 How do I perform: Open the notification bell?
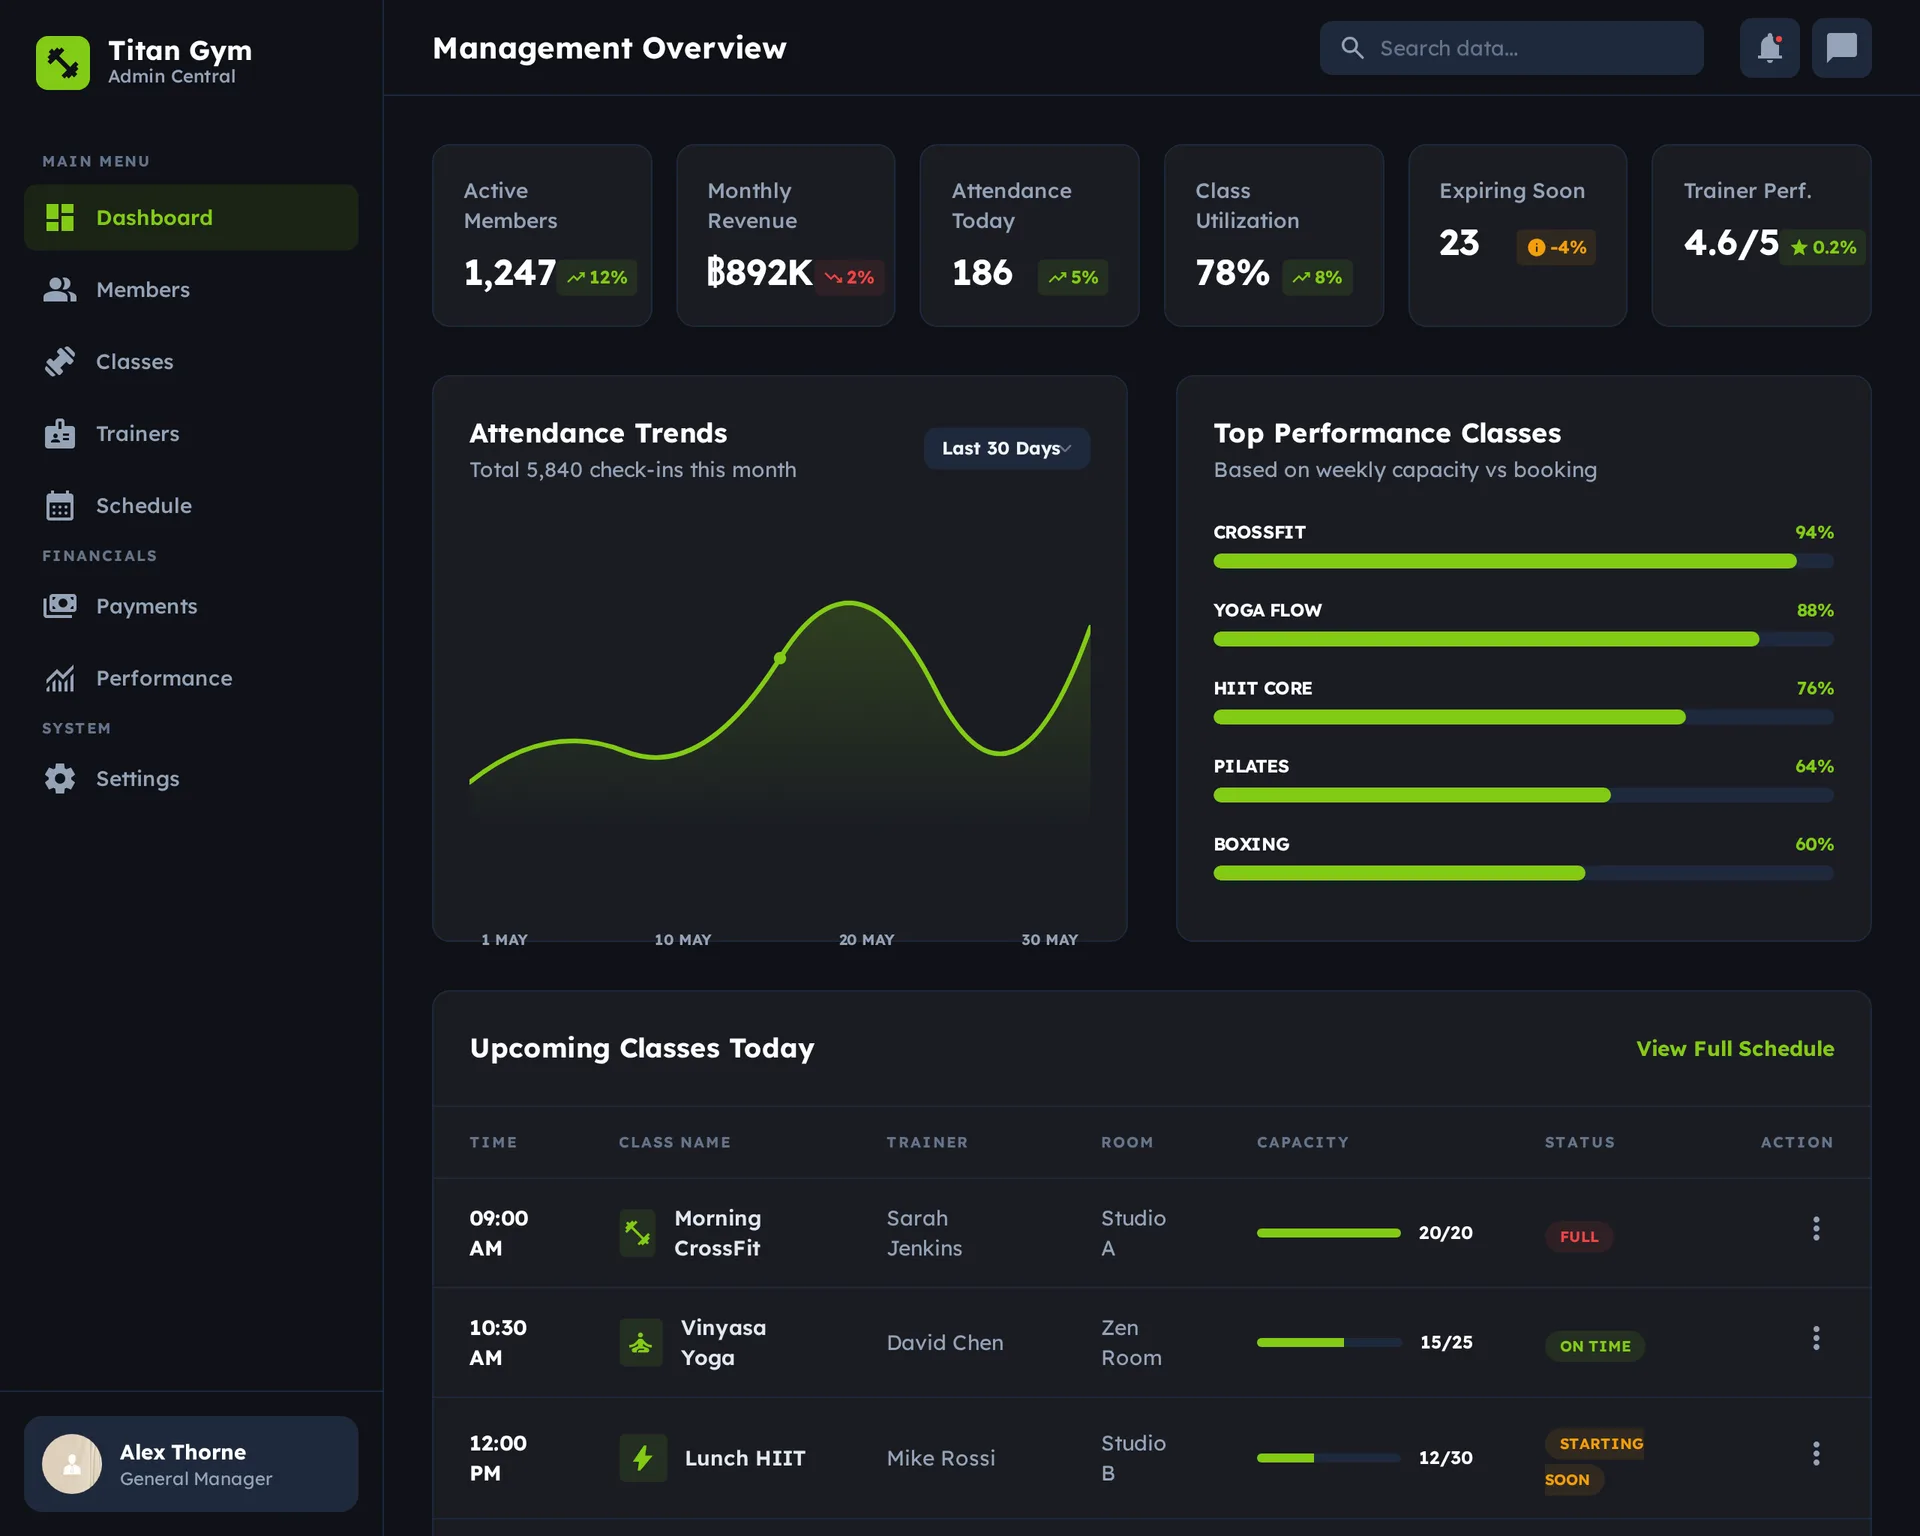pyautogui.click(x=1769, y=47)
